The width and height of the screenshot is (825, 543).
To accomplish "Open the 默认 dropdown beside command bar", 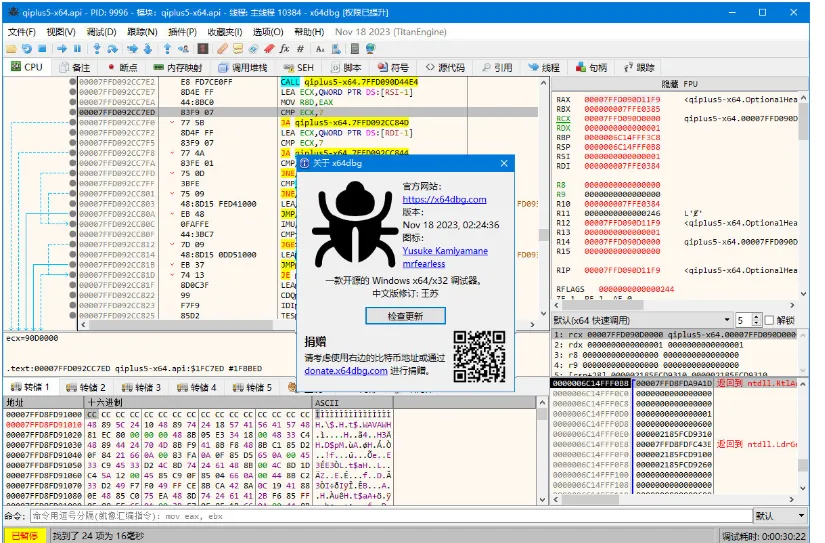I will [x=780, y=516].
